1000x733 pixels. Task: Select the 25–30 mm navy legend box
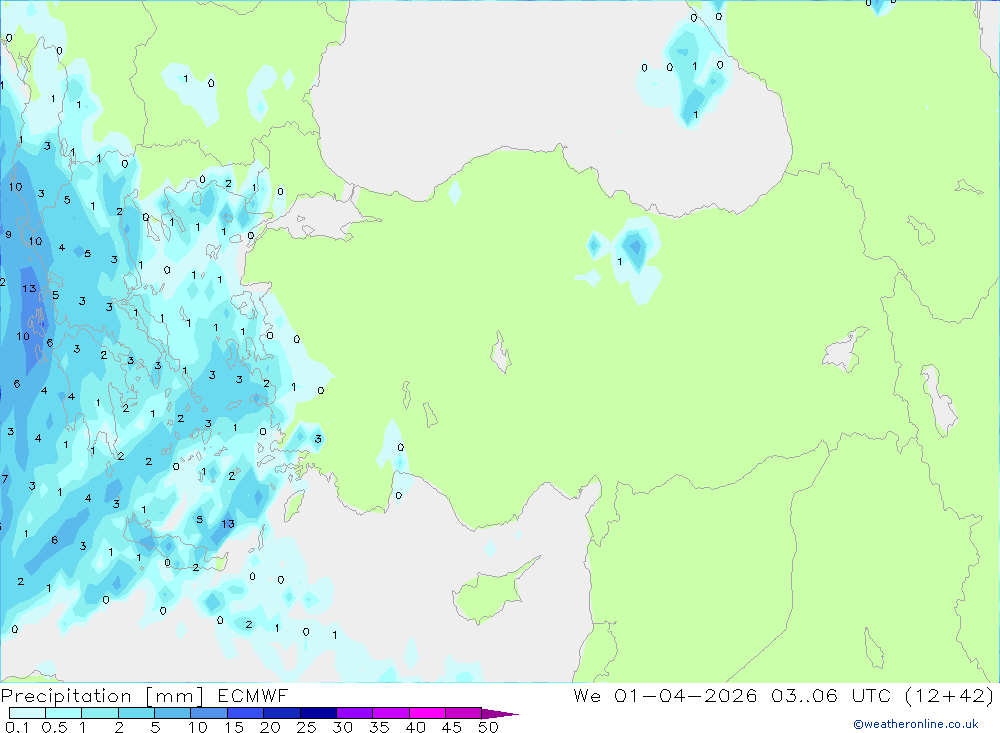(x=318, y=713)
